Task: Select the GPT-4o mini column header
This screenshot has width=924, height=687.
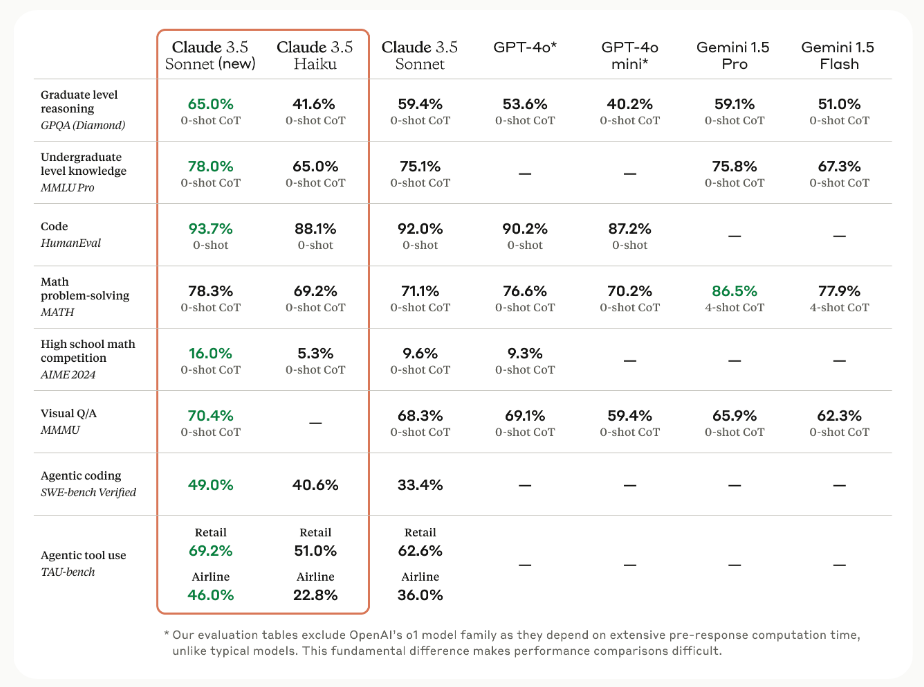Action: pos(630,55)
